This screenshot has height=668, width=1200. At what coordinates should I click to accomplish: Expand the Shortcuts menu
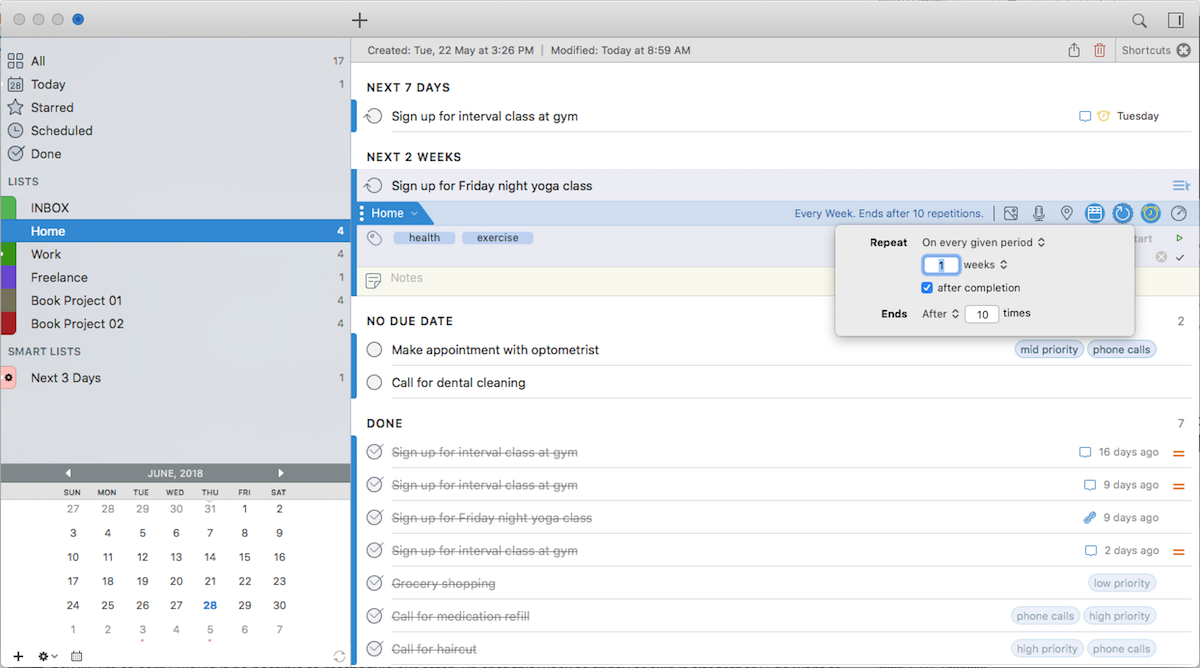1154,50
